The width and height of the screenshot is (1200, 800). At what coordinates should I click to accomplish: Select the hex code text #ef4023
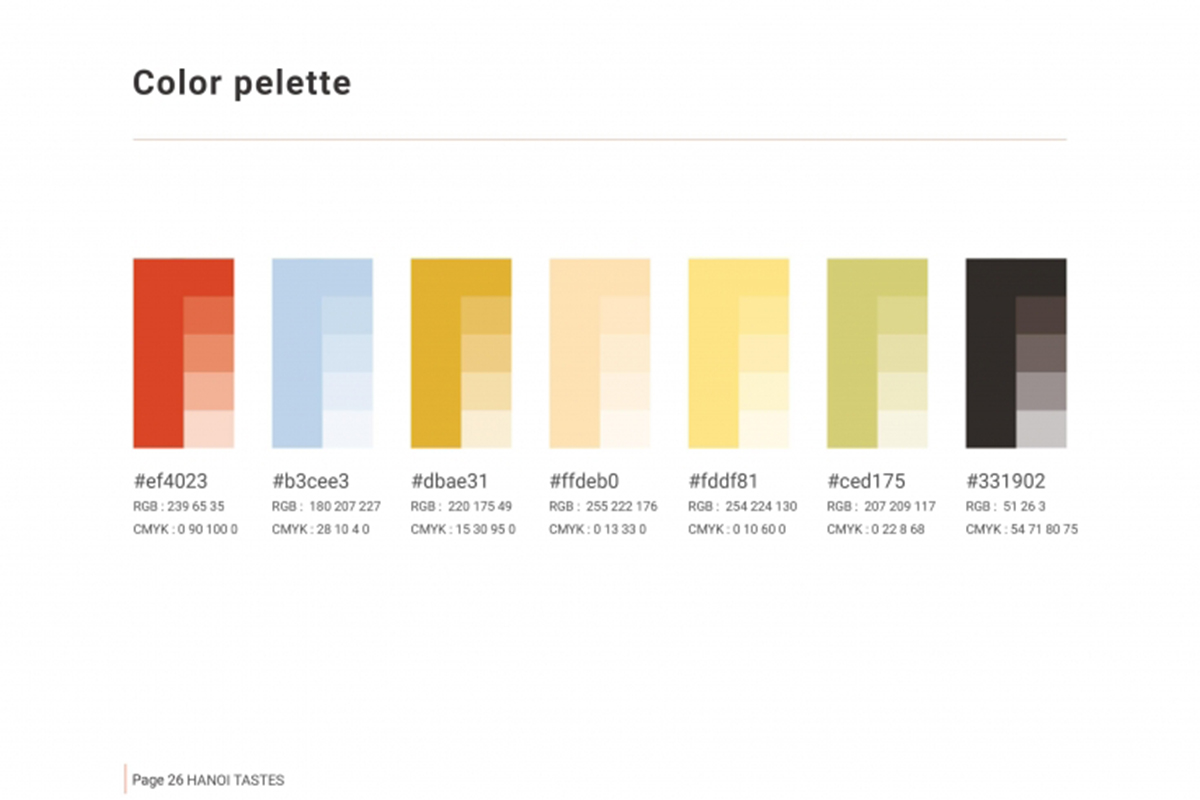tap(171, 481)
